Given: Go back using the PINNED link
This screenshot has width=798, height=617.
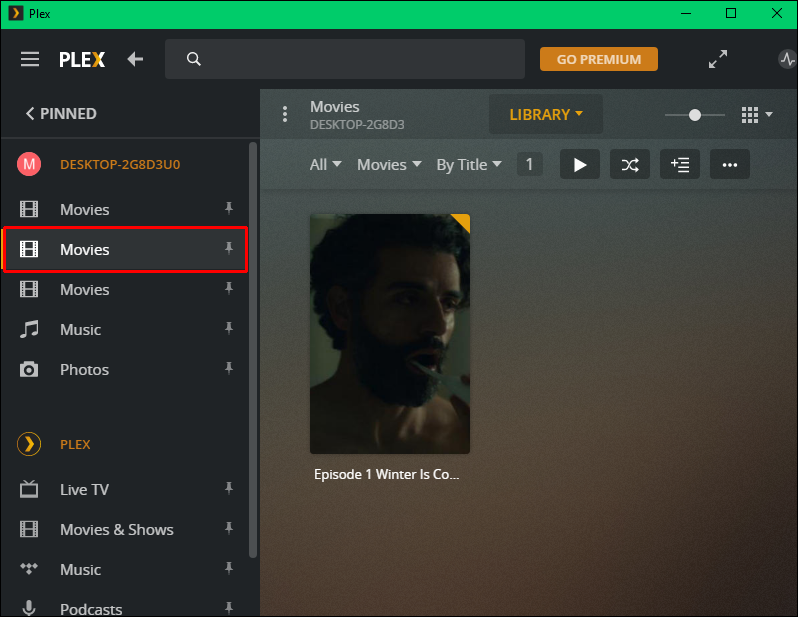Looking at the screenshot, I should click(61, 114).
